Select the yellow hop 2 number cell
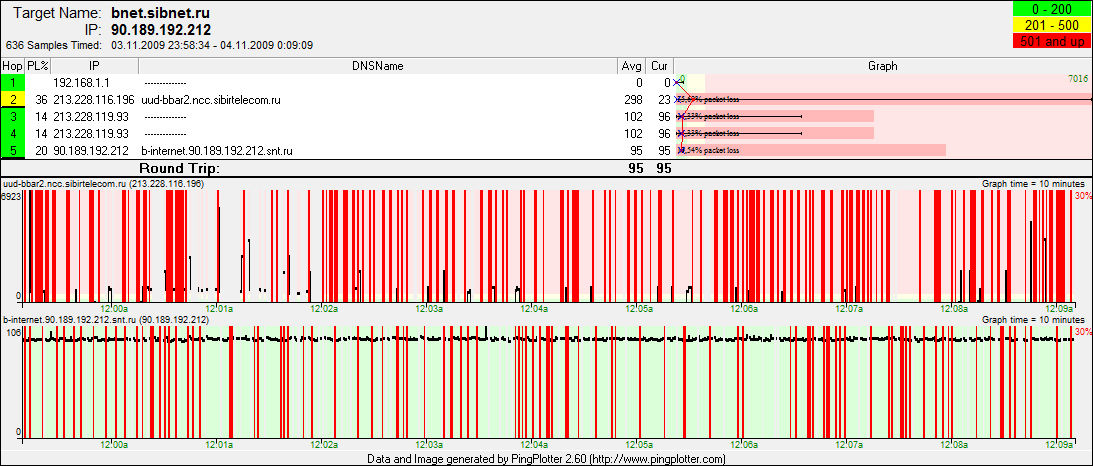 [x=13, y=100]
